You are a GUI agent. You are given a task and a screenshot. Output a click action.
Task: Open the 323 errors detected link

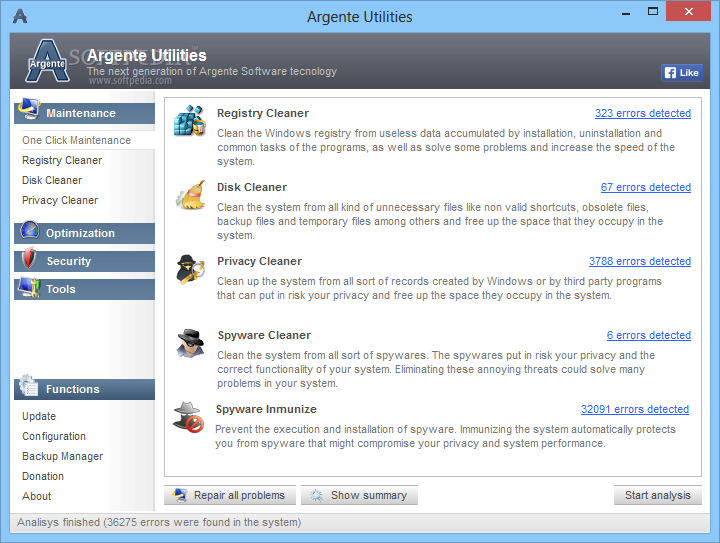[x=643, y=113]
